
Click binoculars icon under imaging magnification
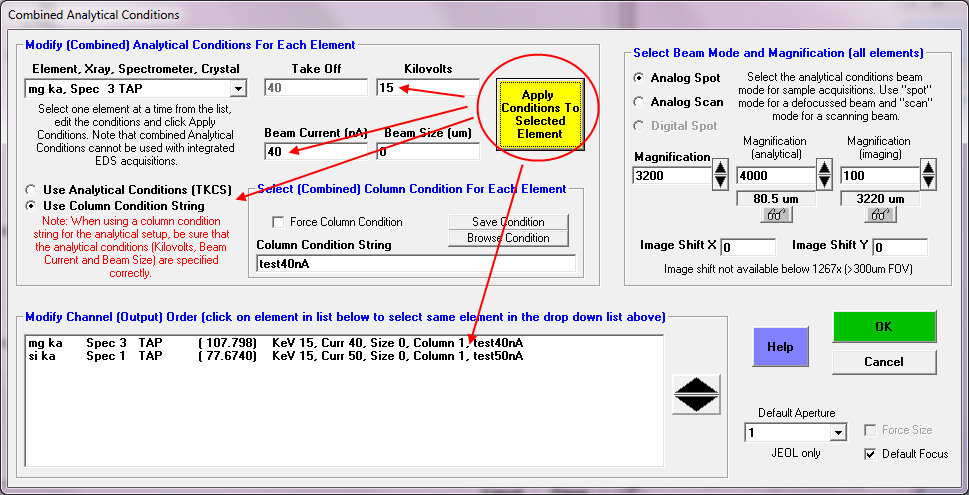pos(877,215)
